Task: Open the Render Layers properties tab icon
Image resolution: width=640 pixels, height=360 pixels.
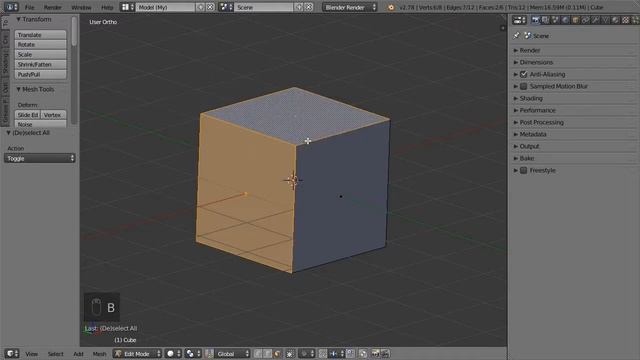Action: point(546,20)
